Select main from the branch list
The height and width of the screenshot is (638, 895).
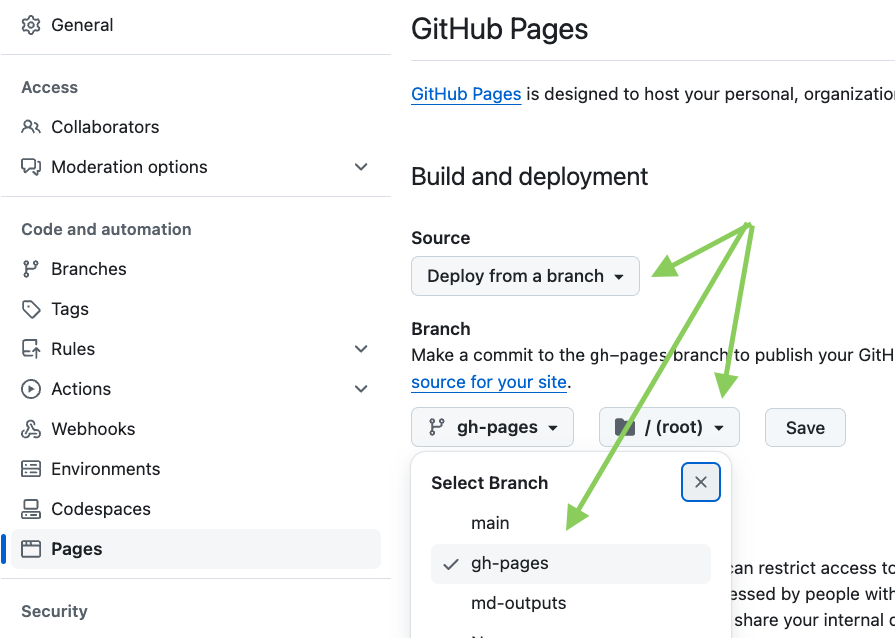click(490, 522)
